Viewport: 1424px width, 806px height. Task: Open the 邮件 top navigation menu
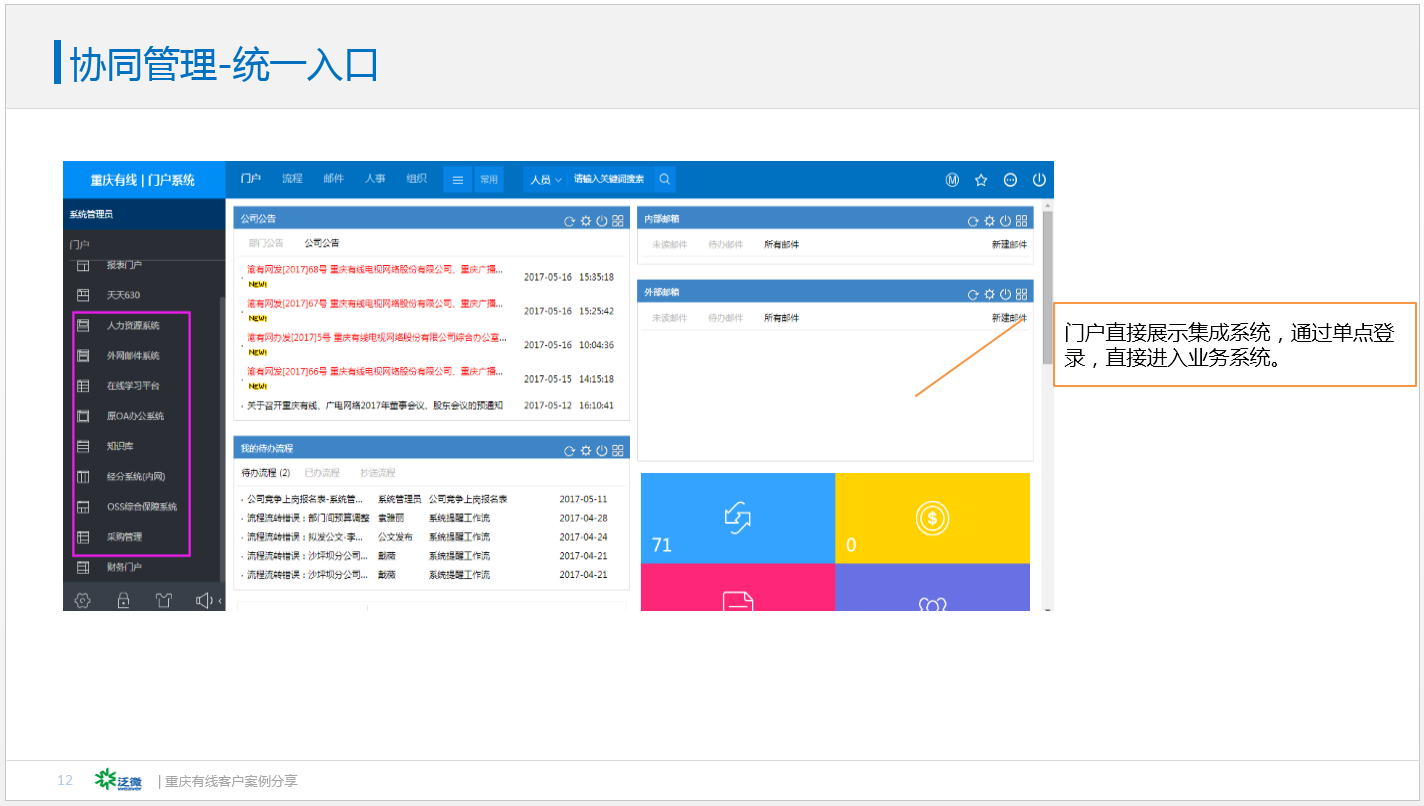pyautogui.click(x=333, y=179)
